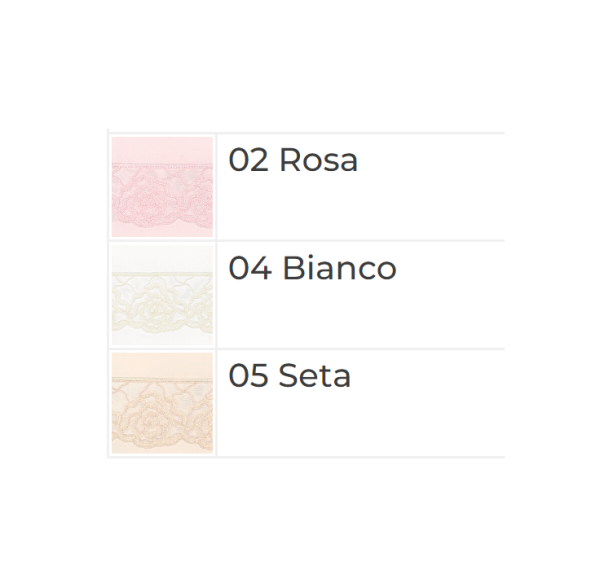Viewport: 600px width, 579px height.
Task: Click the word "Rosa"
Action: [x=318, y=160]
